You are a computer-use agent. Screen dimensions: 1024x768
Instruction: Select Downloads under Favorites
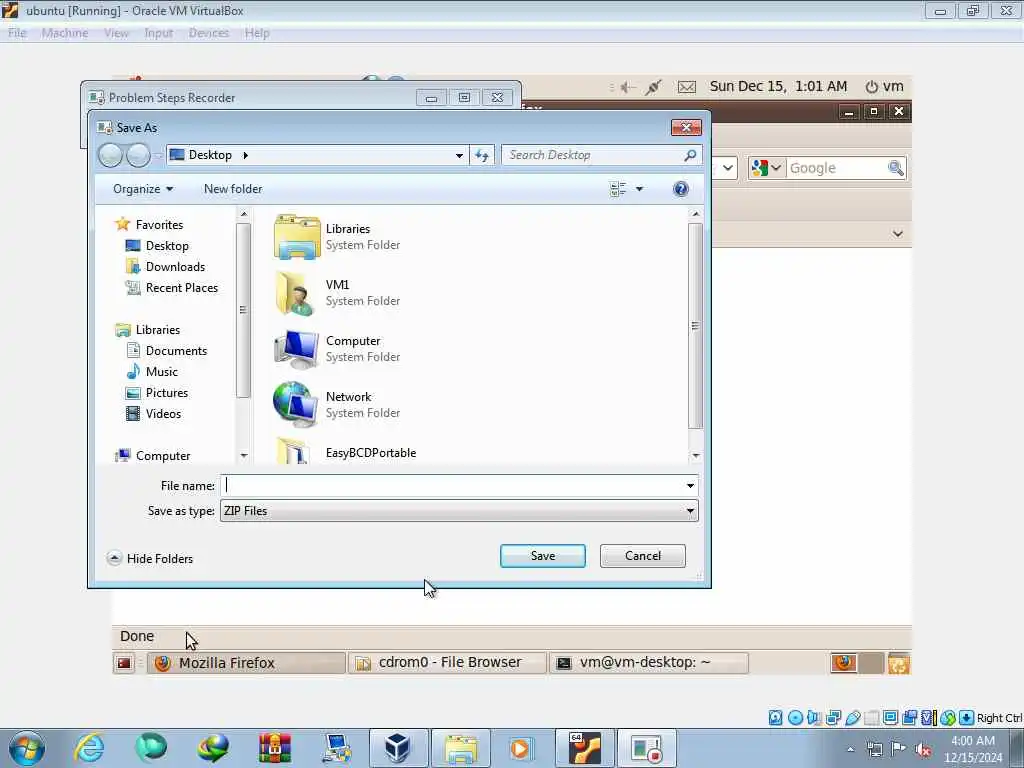[x=165, y=266]
